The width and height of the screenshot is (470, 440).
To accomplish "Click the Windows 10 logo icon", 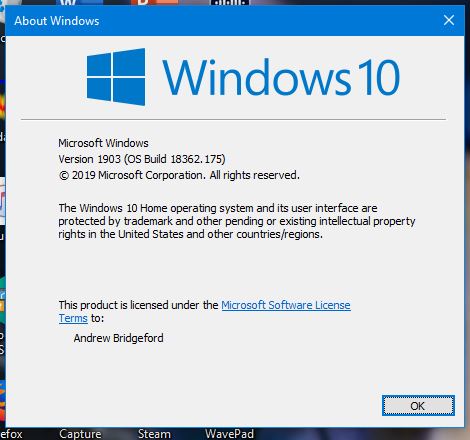I will click(x=116, y=77).
